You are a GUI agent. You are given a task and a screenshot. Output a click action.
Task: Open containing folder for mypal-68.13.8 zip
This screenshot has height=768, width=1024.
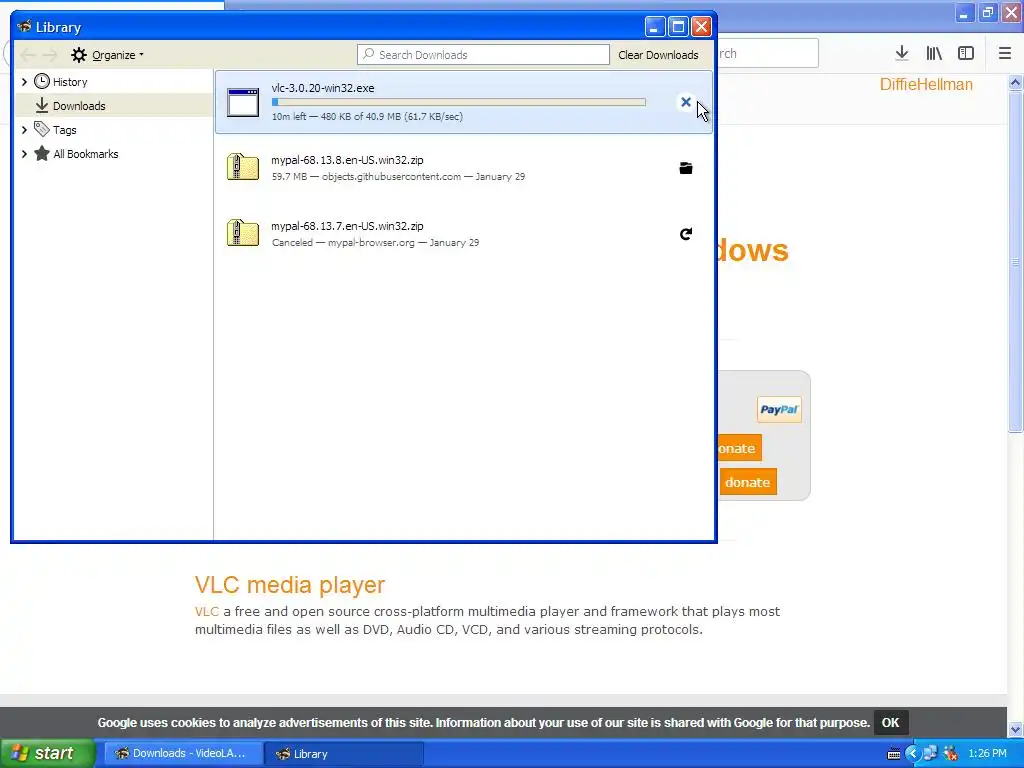click(686, 168)
